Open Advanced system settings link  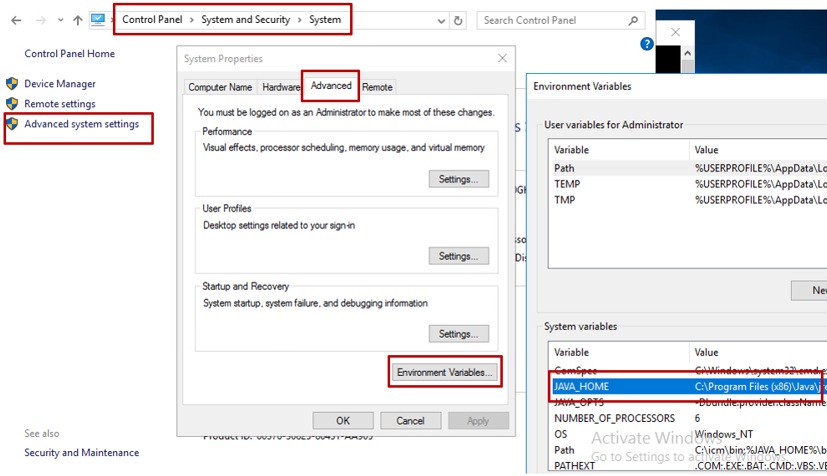(x=81, y=124)
